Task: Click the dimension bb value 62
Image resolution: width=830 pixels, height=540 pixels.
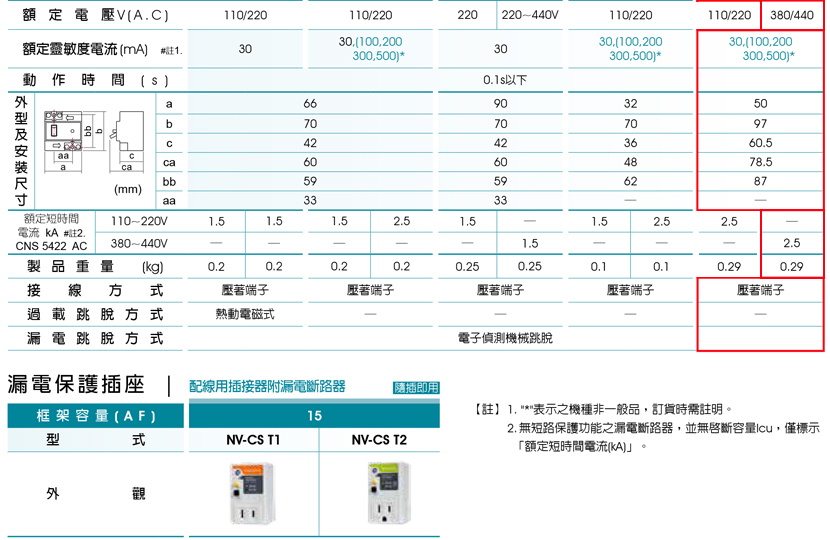Action: click(630, 181)
